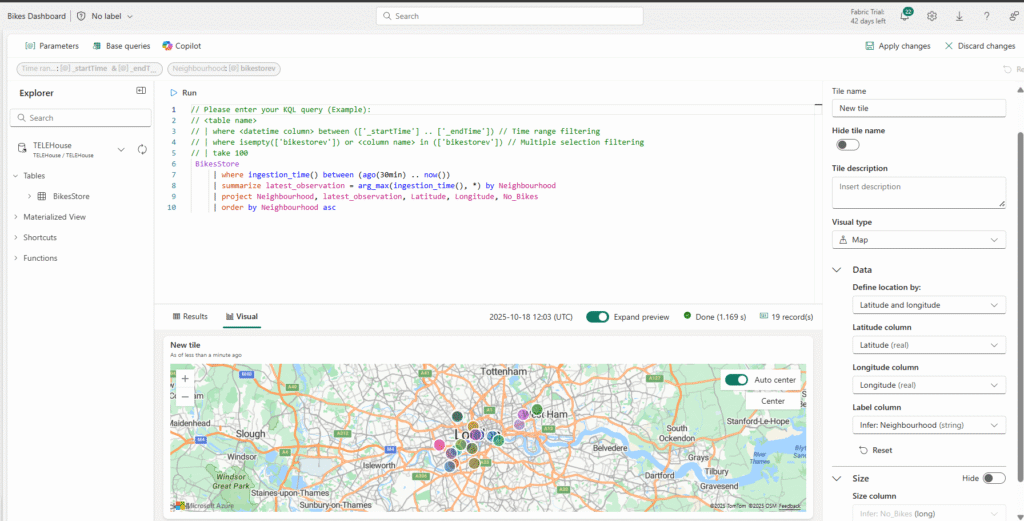Open the Latitude column dropdown
Viewport: 1024px width, 521px height.
(x=928, y=345)
